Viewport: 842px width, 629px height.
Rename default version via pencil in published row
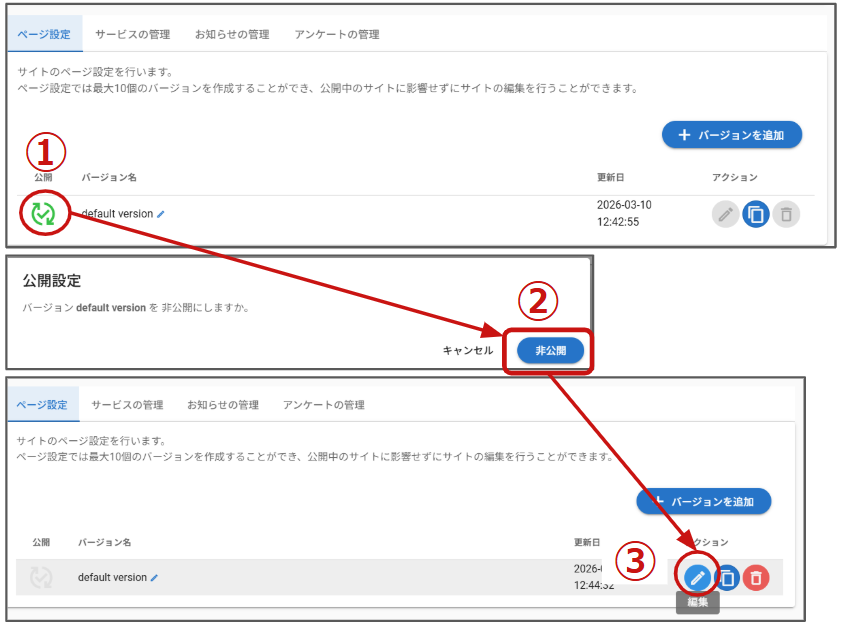pyautogui.click(x=161, y=214)
